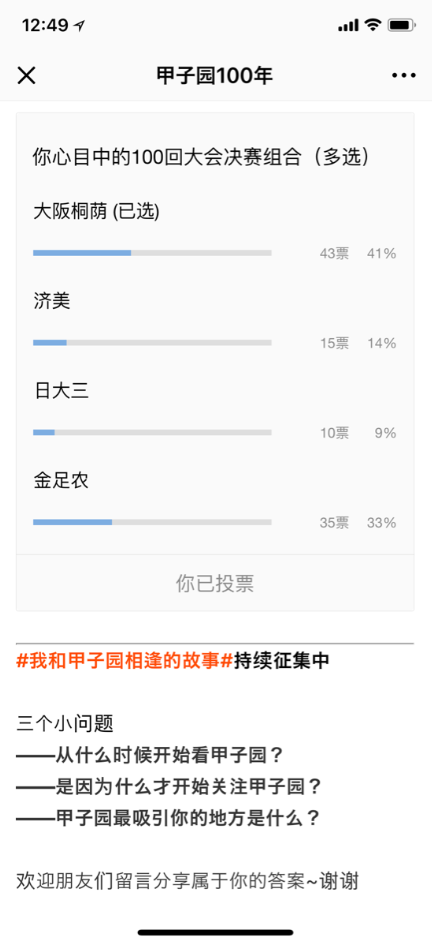432x942 pixels.
Task: Open the three-dot more options menu
Action: (x=403, y=75)
